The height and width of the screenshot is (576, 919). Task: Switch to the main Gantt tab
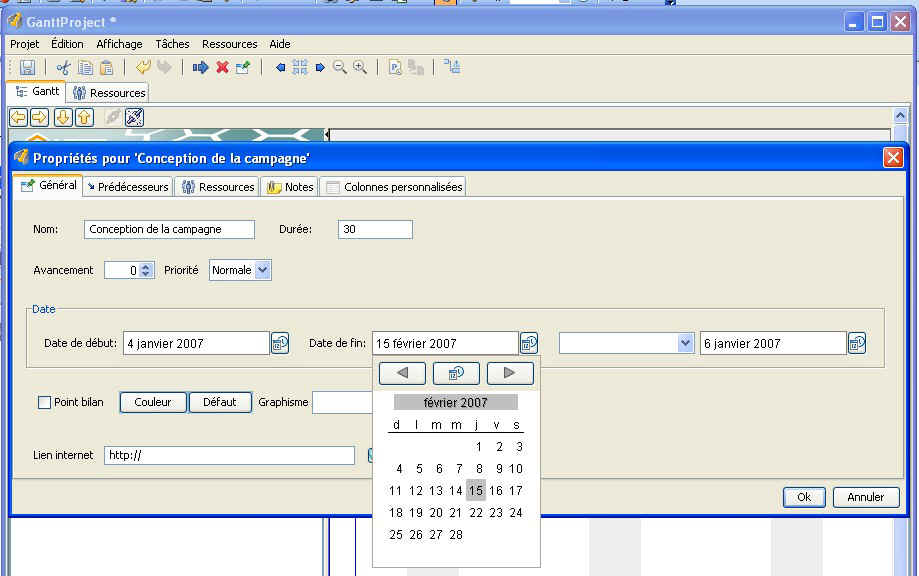pyautogui.click(x=36, y=91)
